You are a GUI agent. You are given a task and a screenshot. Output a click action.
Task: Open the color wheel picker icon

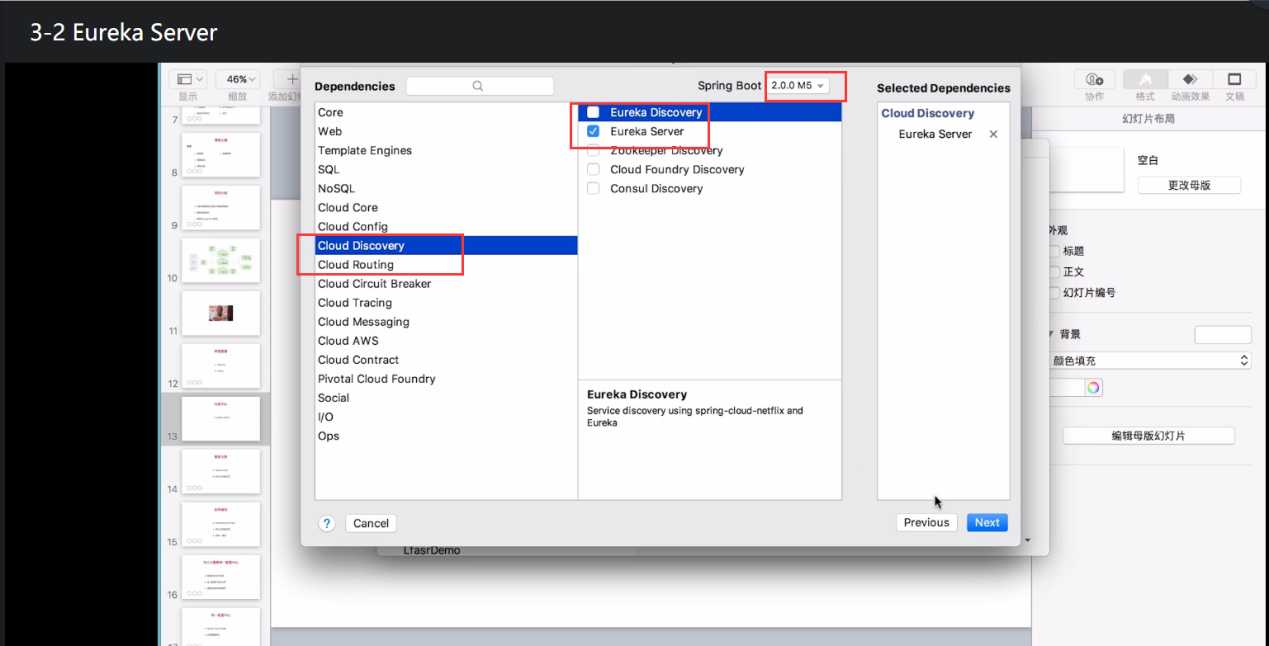point(1094,387)
